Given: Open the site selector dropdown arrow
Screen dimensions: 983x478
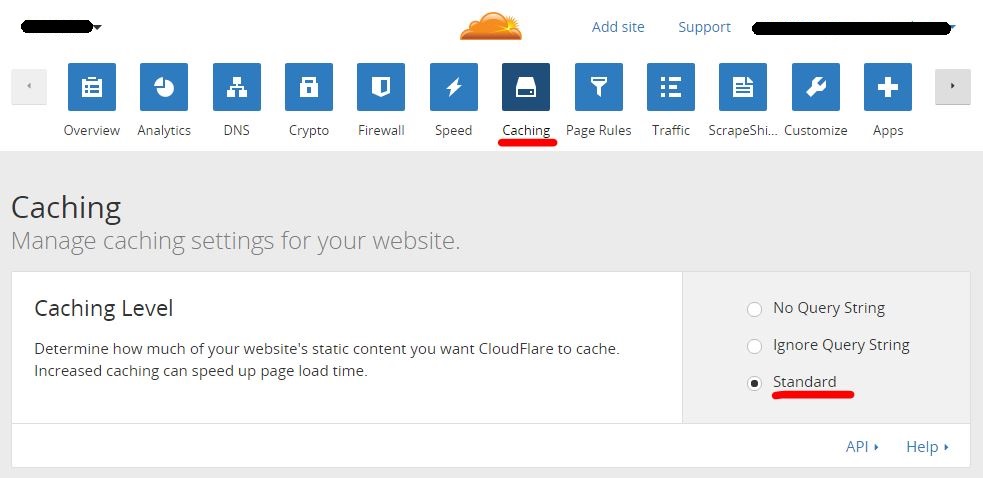Looking at the screenshot, I should tap(97, 27).
